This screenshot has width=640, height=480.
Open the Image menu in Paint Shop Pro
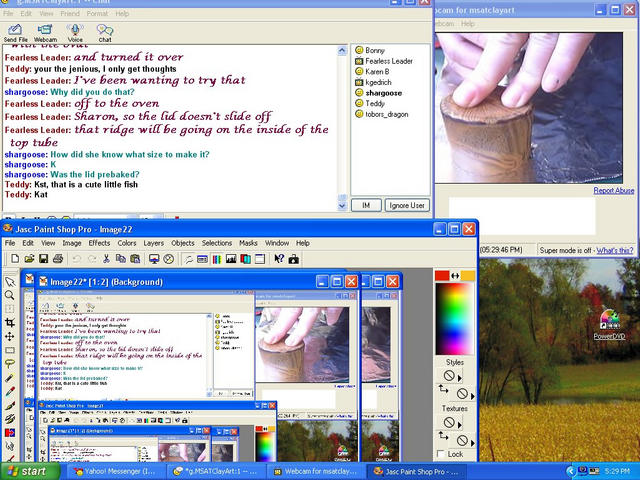72,243
